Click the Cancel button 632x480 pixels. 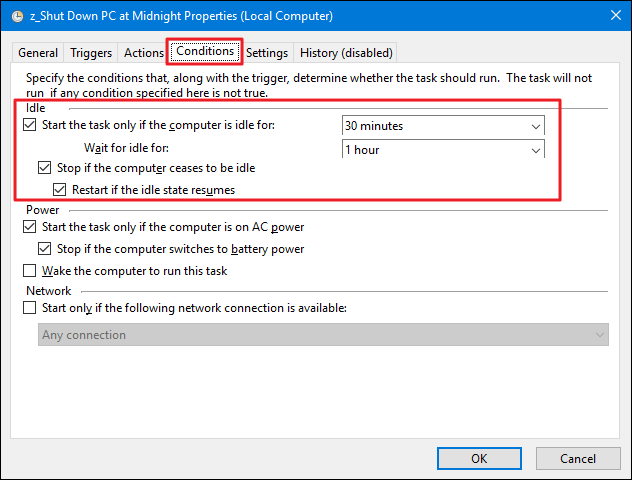[x=577, y=458]
